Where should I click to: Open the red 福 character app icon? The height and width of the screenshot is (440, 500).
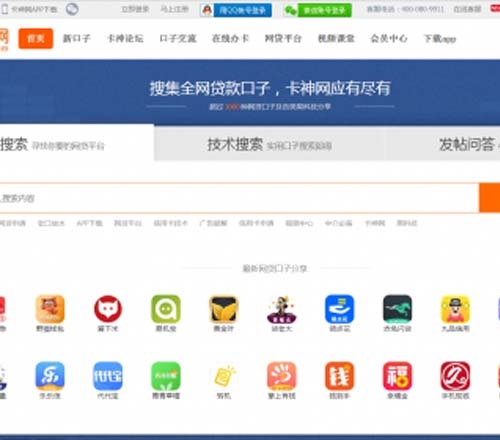(x=397, y=376)
